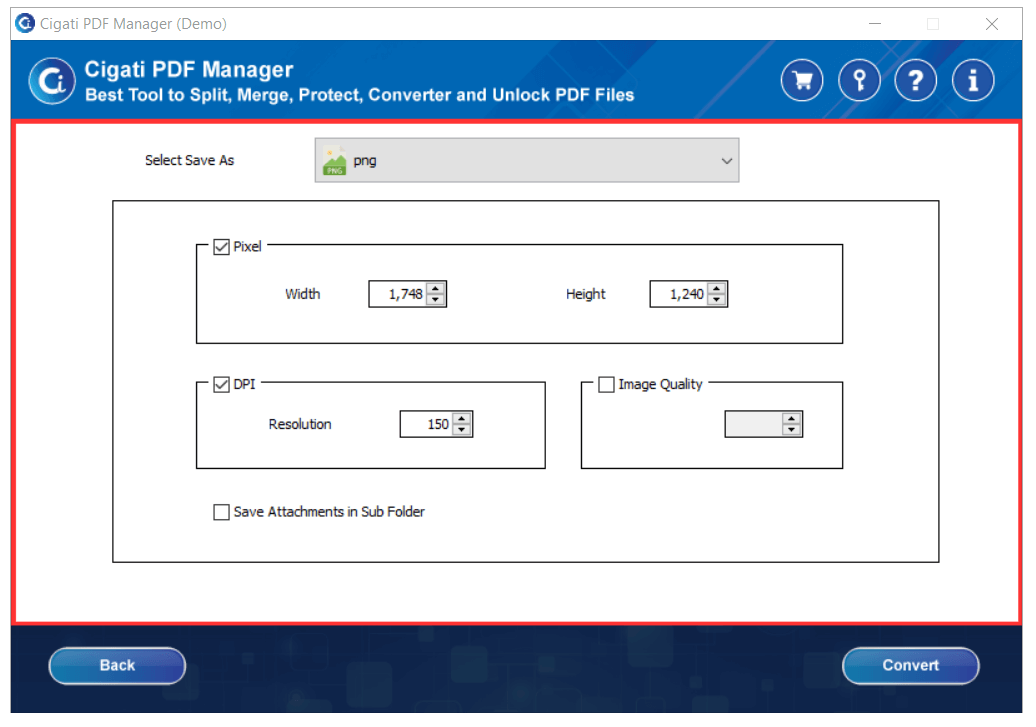
Task: Click the Select Save As label
Action: [190, 161]
